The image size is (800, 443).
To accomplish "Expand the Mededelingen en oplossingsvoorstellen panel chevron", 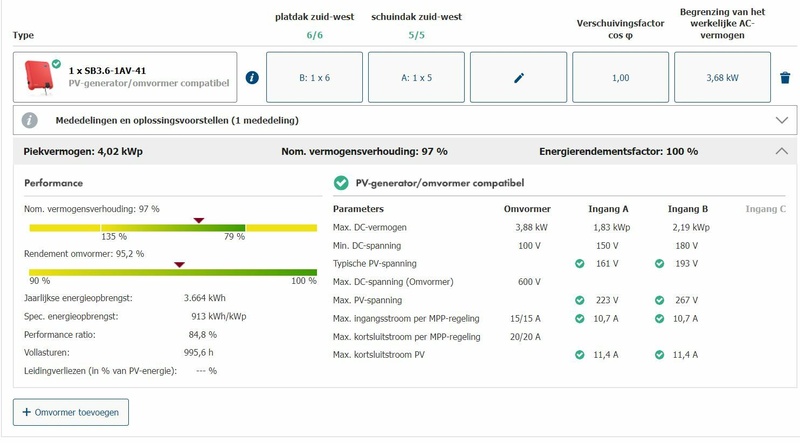I will click(782, 120).
